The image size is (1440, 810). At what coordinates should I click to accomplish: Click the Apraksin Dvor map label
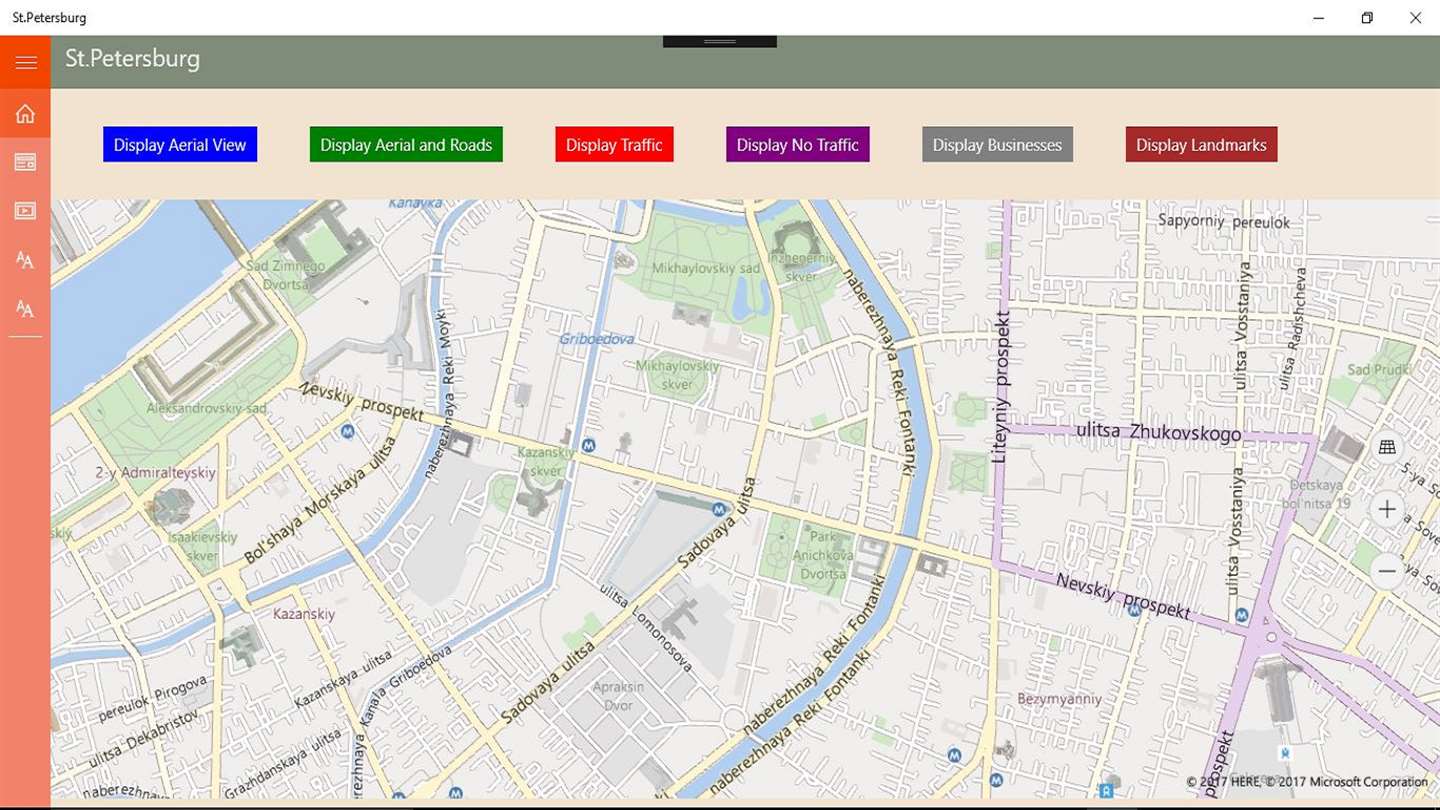tap(619, 696)
